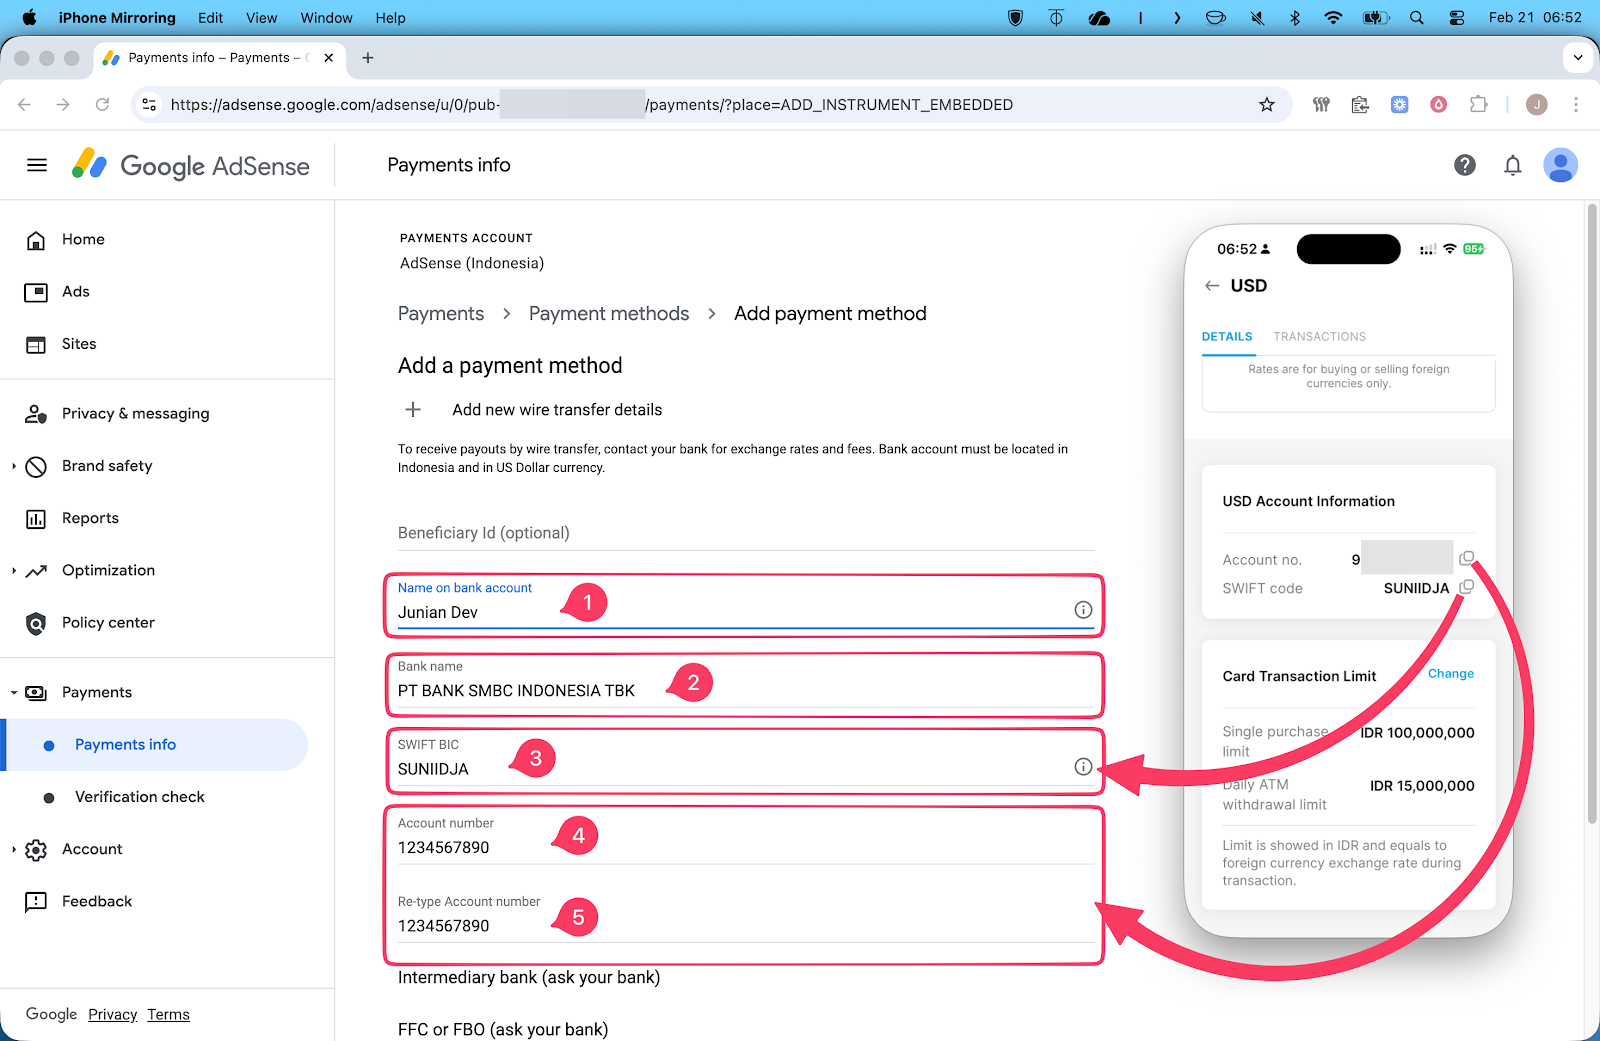Image resolution: width=1600 pixels, height=1041 pixels.
Task: Click the browser forward arrow
Action: pos(63,105)
